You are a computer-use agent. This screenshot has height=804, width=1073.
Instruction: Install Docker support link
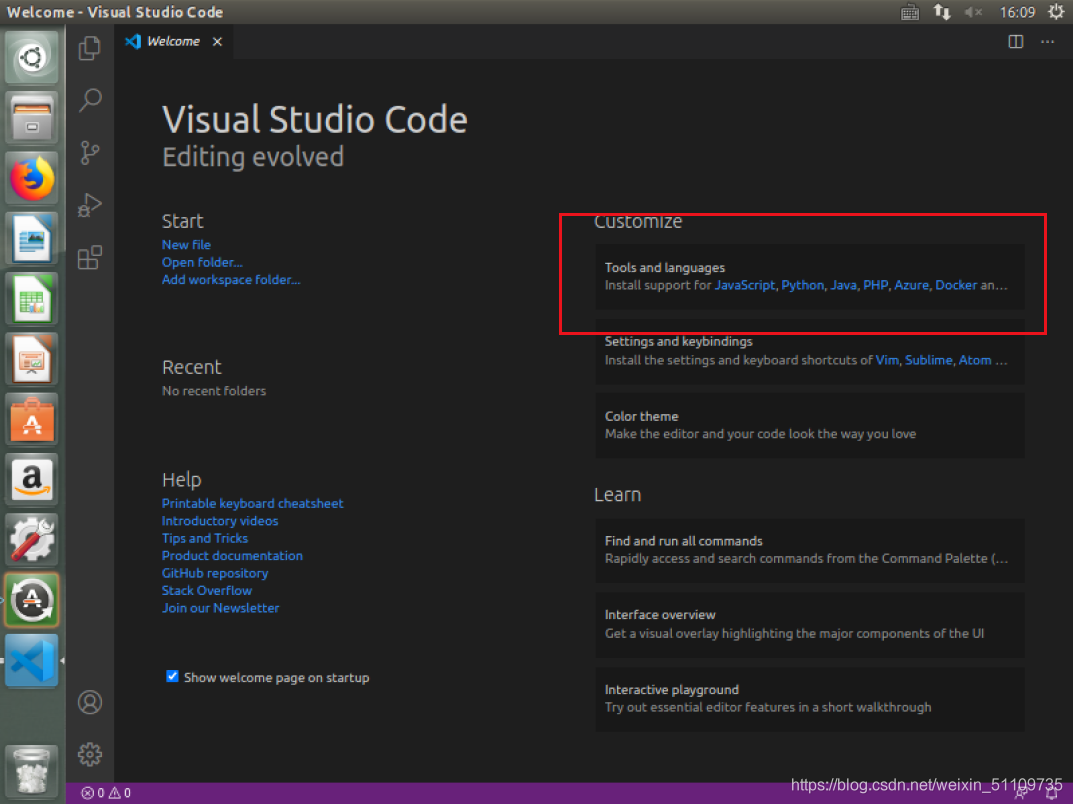[956, 285]
